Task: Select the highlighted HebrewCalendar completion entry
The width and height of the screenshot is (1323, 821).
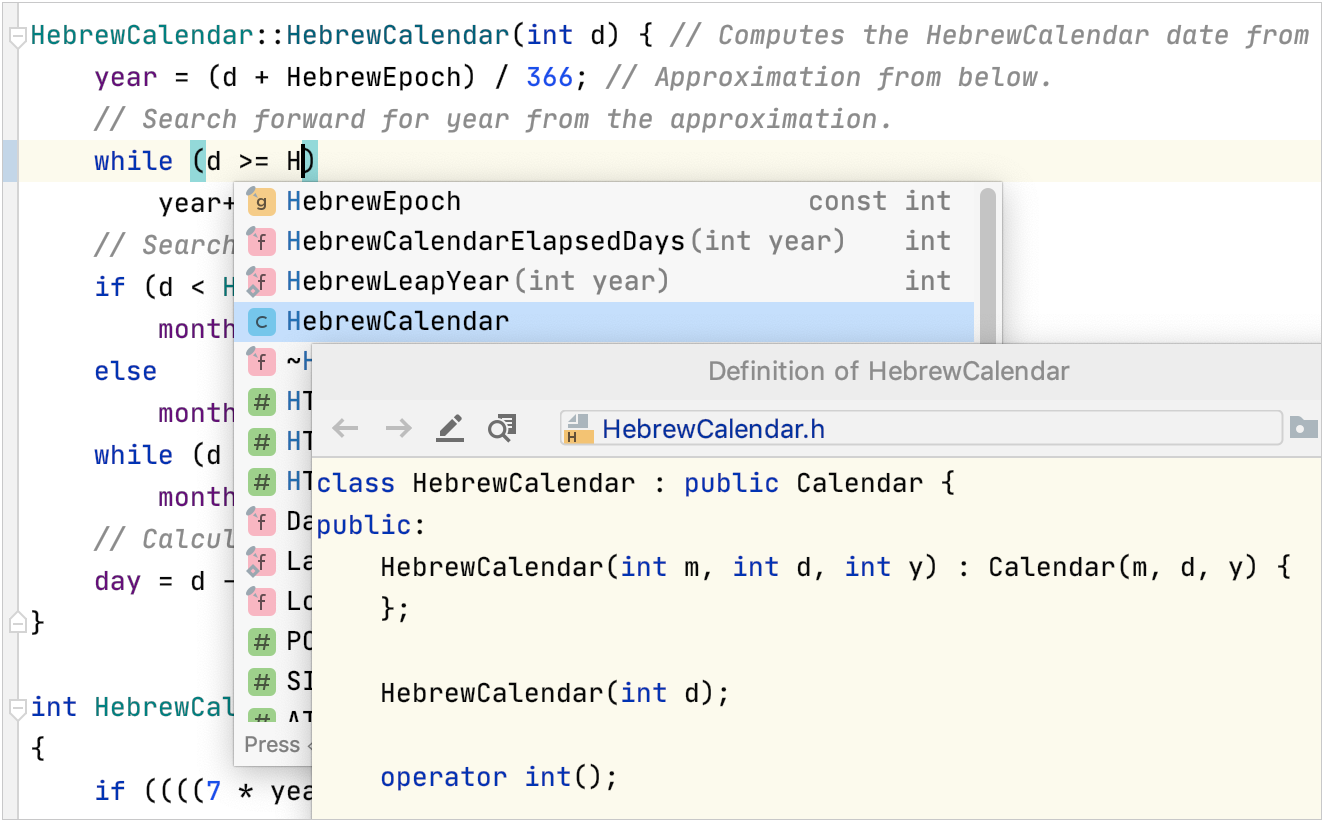Action: (398, 322)
